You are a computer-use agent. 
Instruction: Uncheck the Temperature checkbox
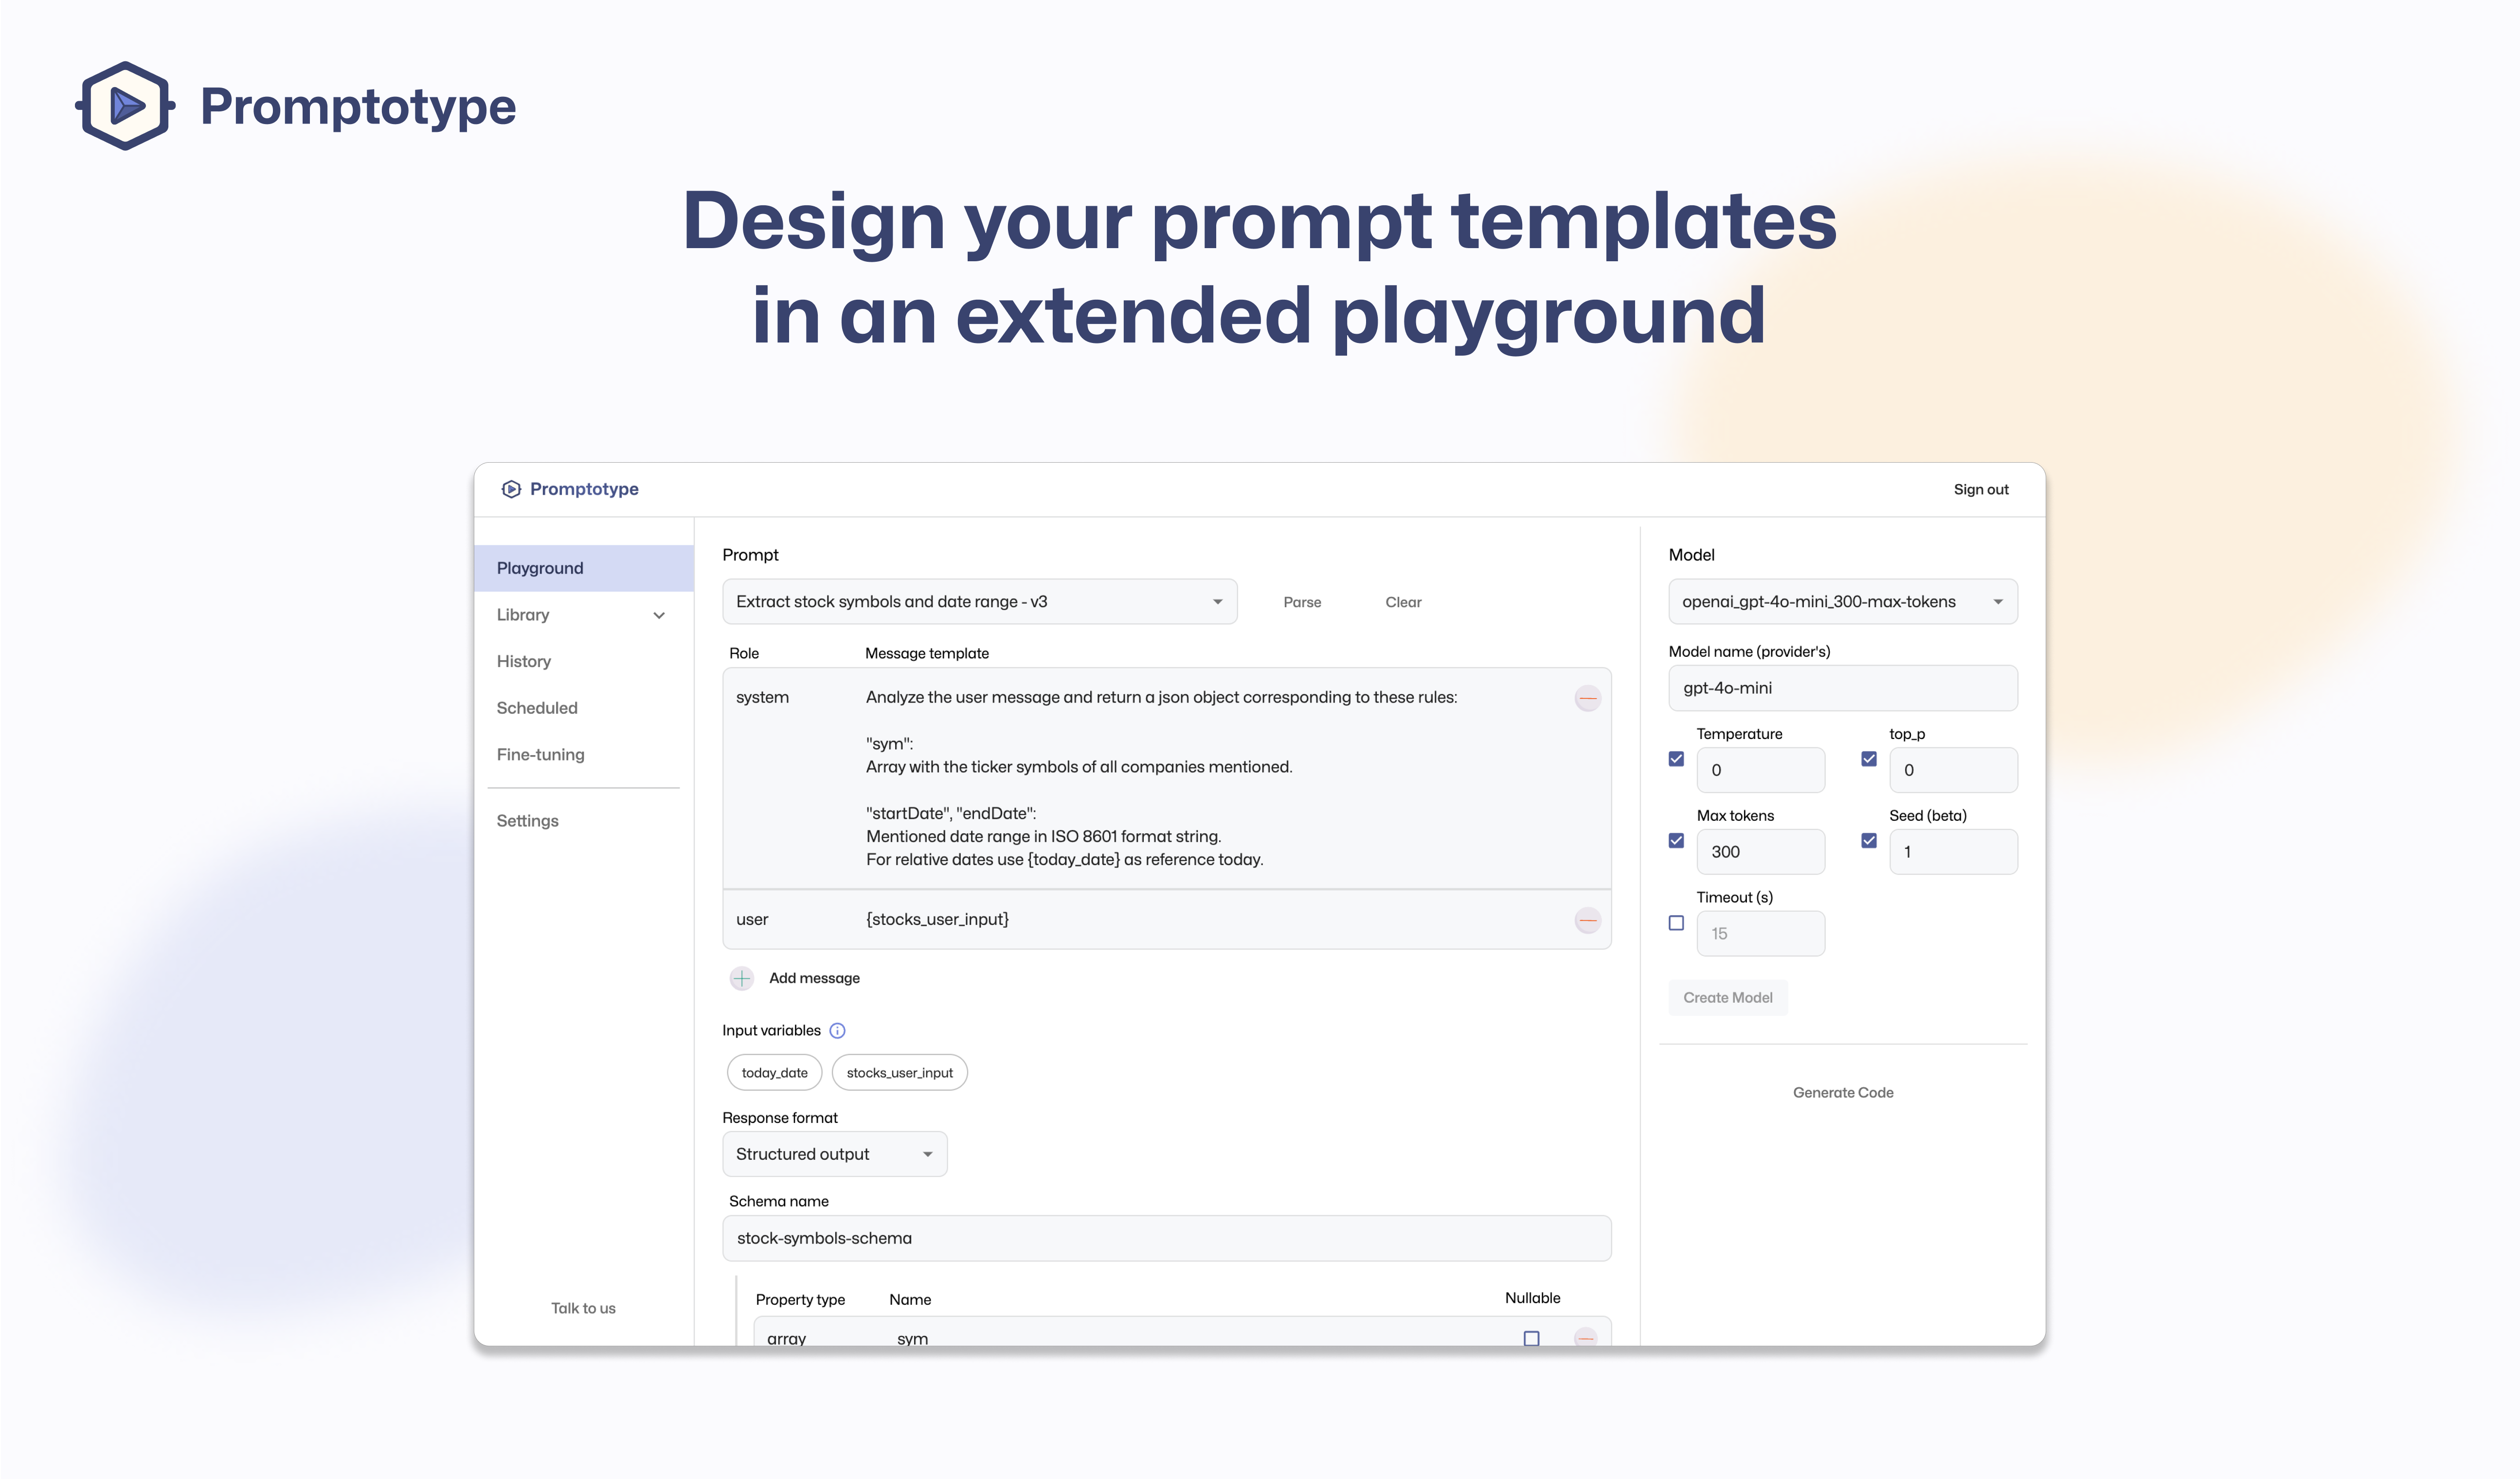point(1676,759)
